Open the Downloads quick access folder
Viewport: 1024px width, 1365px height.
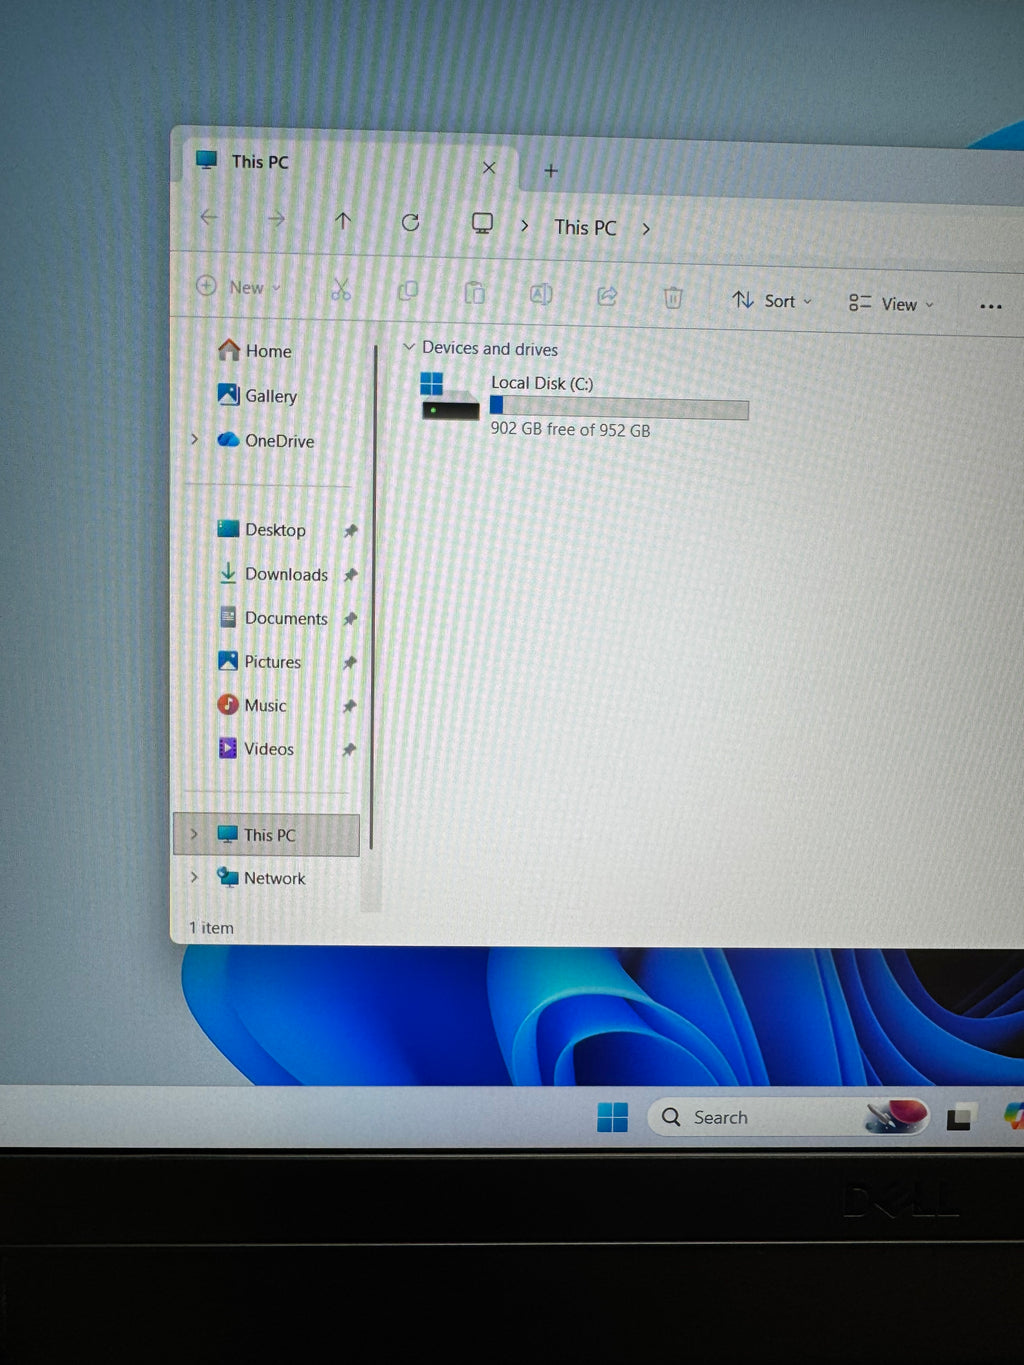pos(273,574)
